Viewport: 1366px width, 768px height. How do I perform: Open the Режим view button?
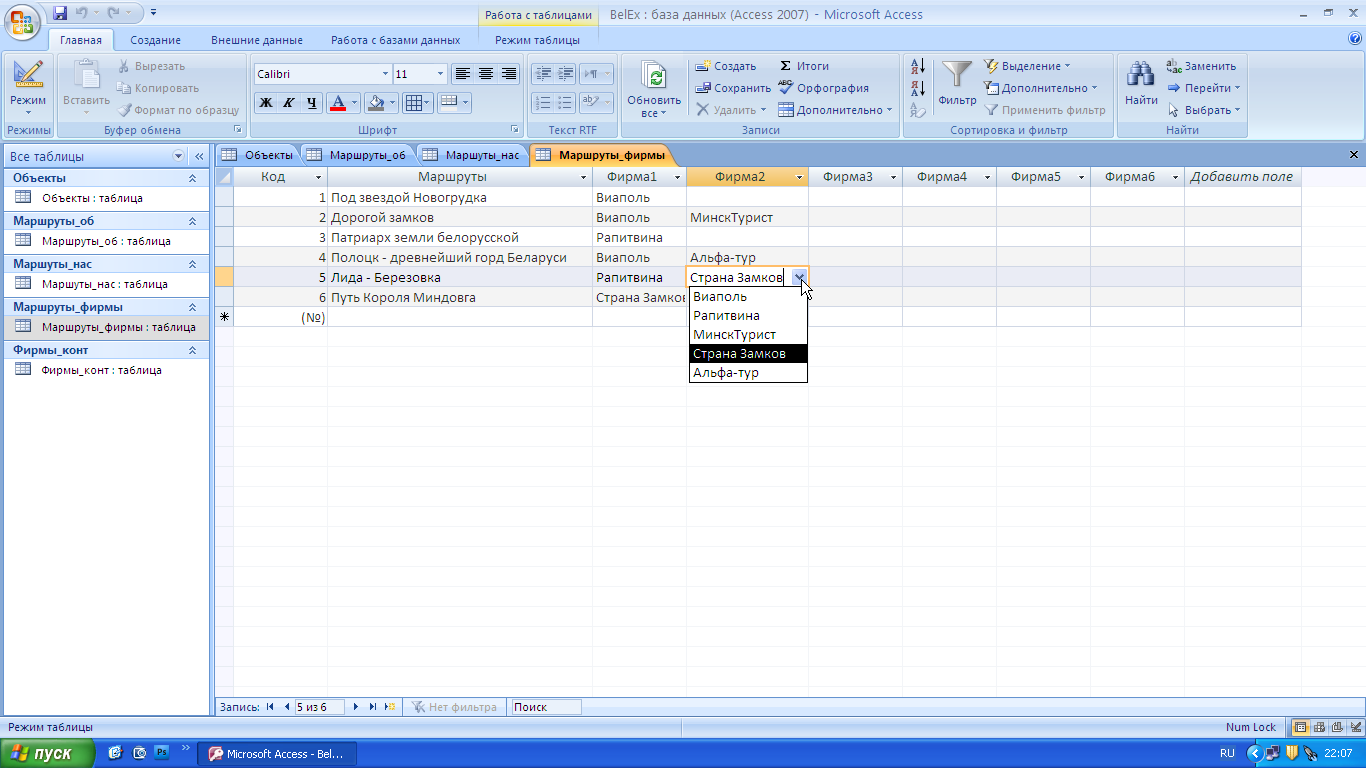pyautogui.click(x=28, y=87)
